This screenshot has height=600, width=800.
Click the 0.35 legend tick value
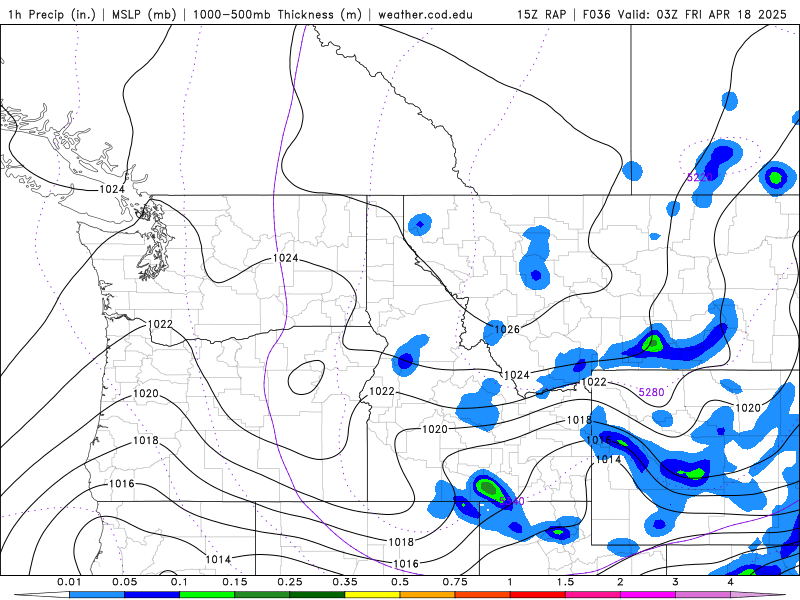(345, 582)
